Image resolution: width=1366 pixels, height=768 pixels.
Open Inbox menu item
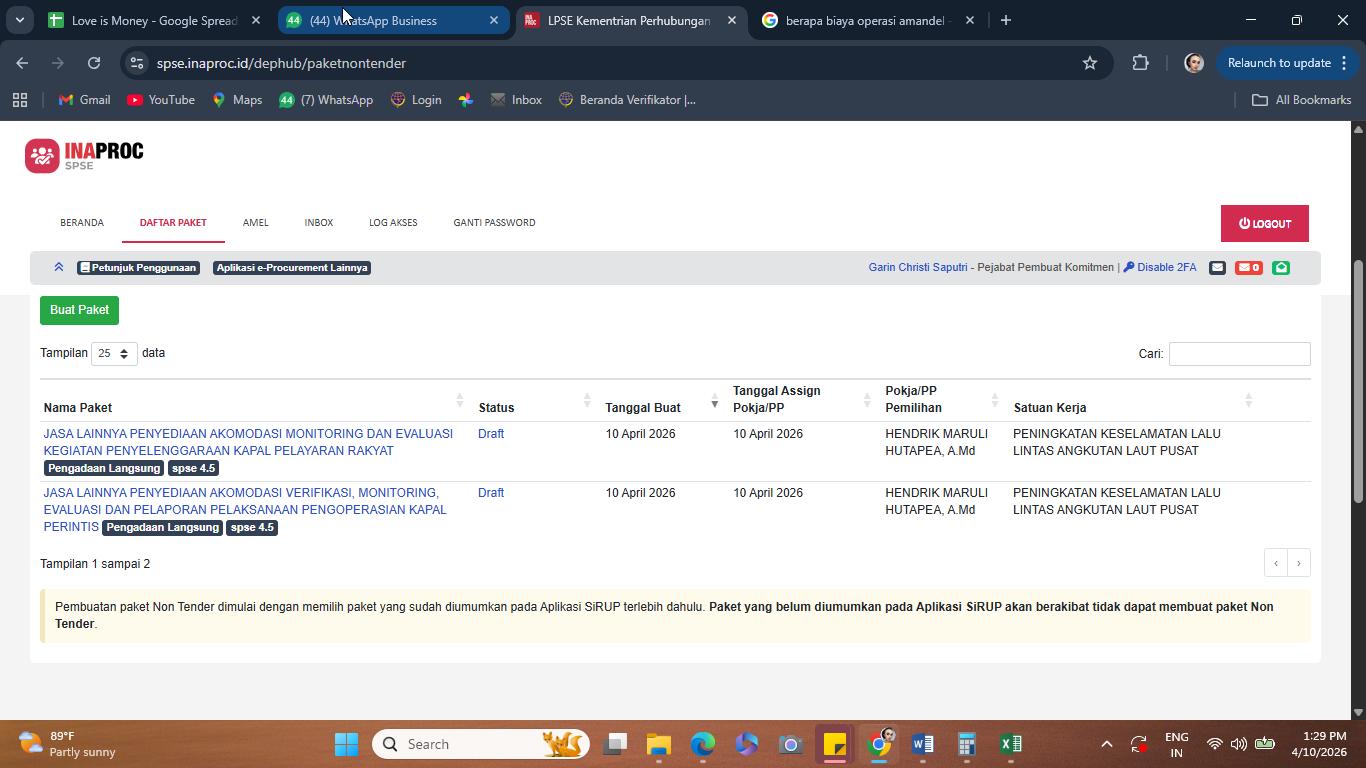(x=319, y=222)
